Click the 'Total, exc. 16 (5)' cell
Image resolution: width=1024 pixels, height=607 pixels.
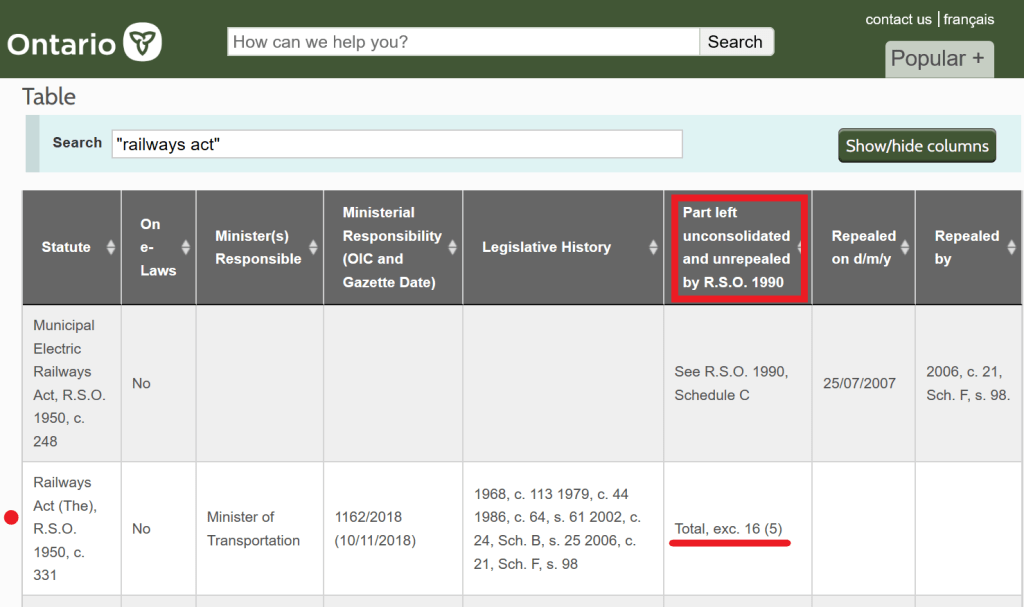point(728,528)
